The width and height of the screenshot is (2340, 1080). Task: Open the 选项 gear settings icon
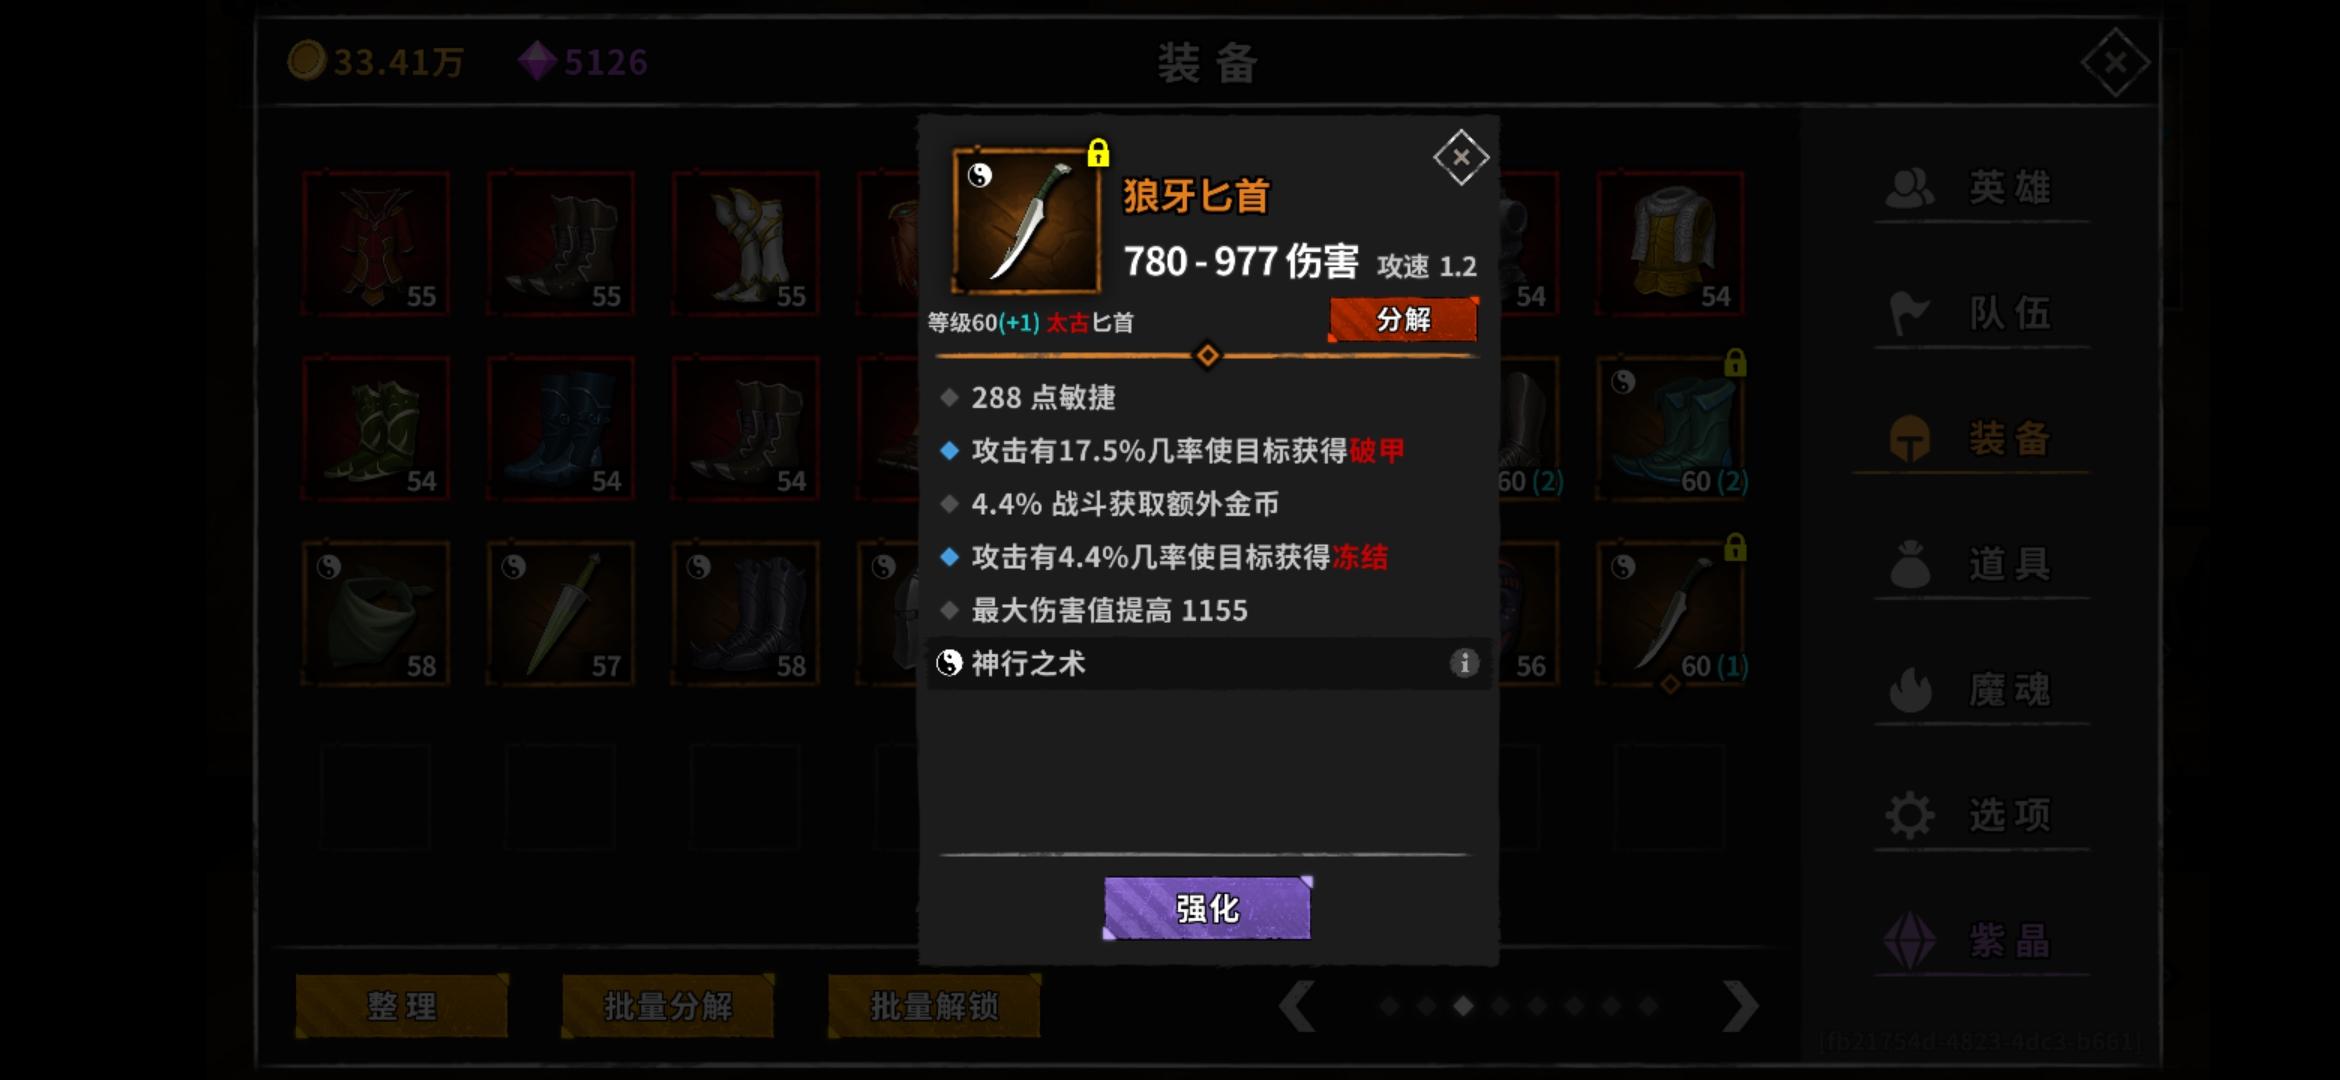(1910, 816)
